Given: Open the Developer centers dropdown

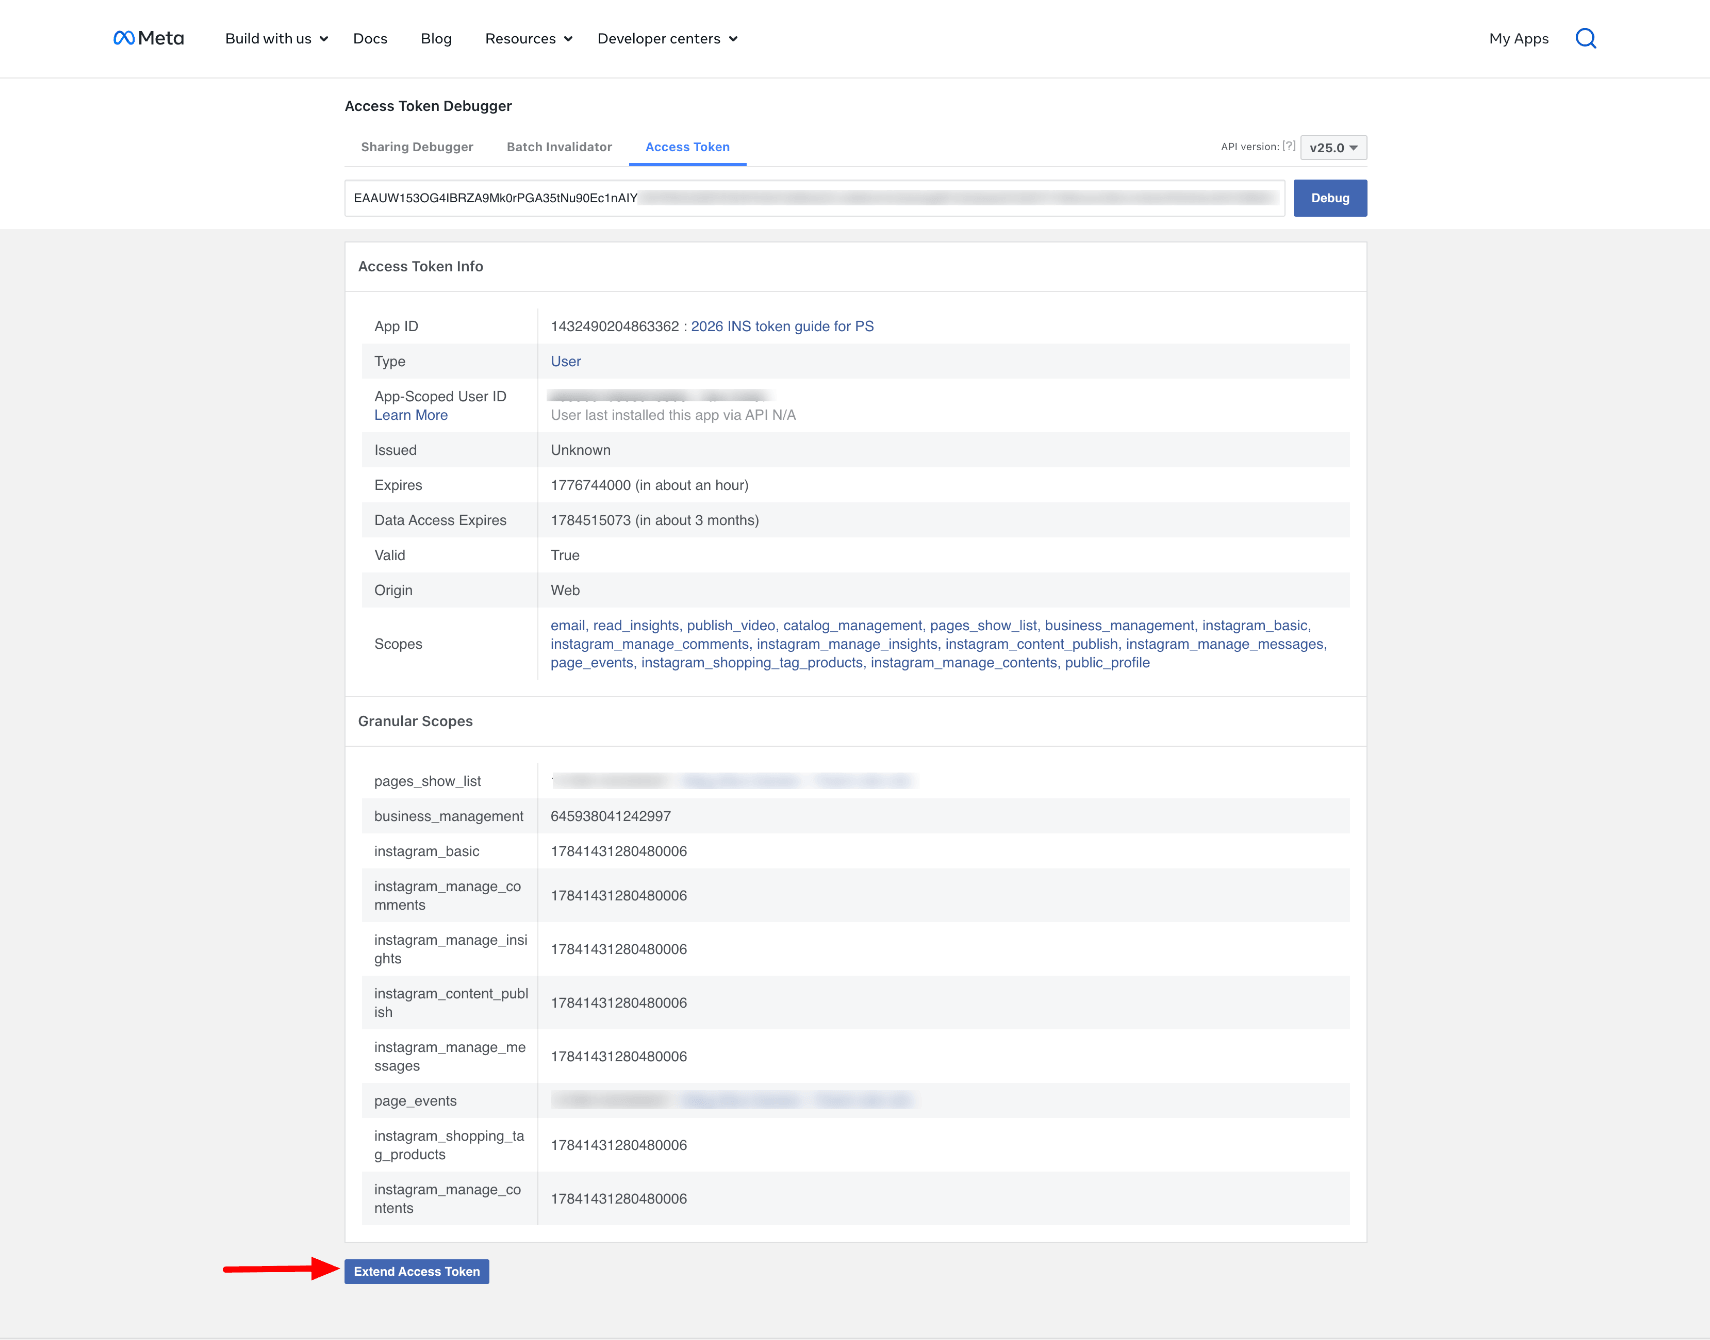Looking at the screenshot, I should [x=667, y=38].
